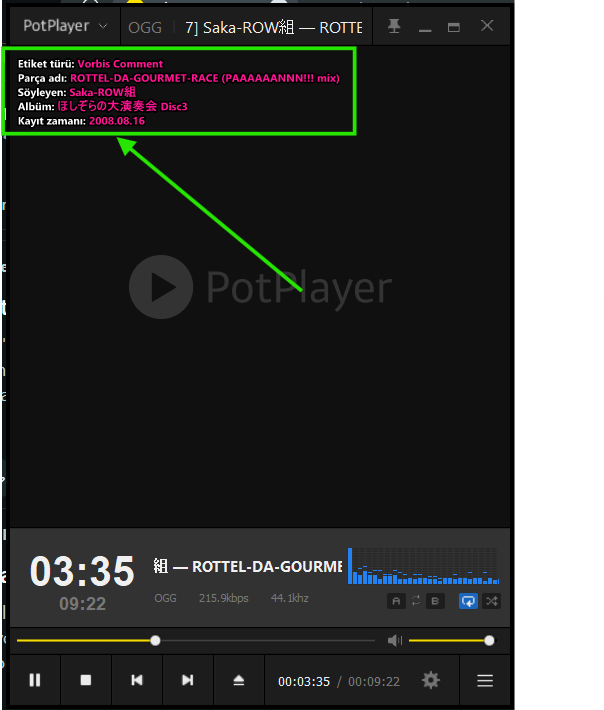Toggle the blue repeat playback button
Image resolution: width=604 pixels, height=710 pixels.
(468, 601)
